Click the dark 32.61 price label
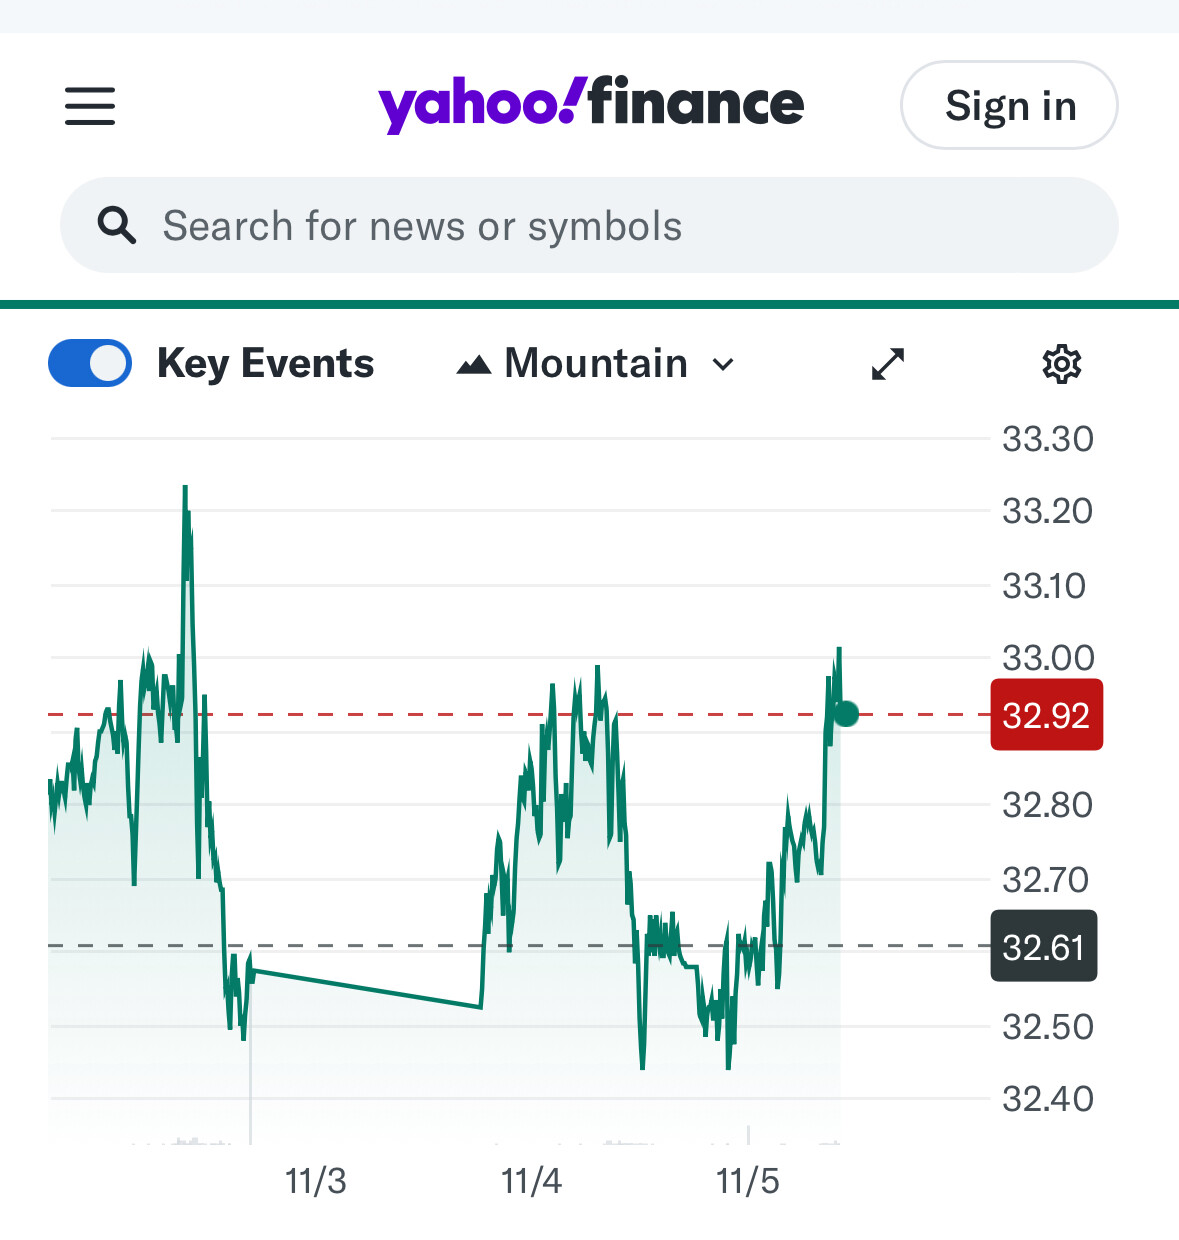 pyautogui.click(x=1044, y=946)
